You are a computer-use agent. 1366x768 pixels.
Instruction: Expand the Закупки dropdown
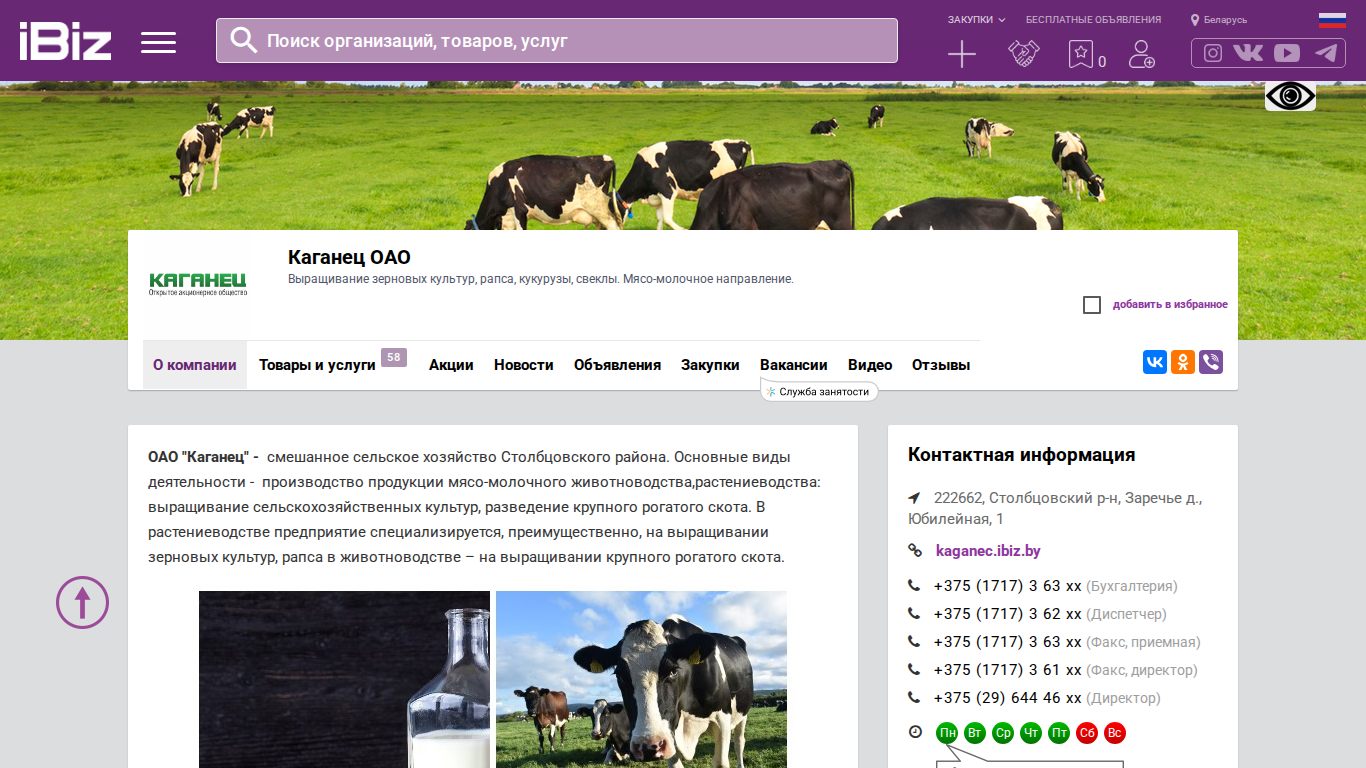(976, 20)
